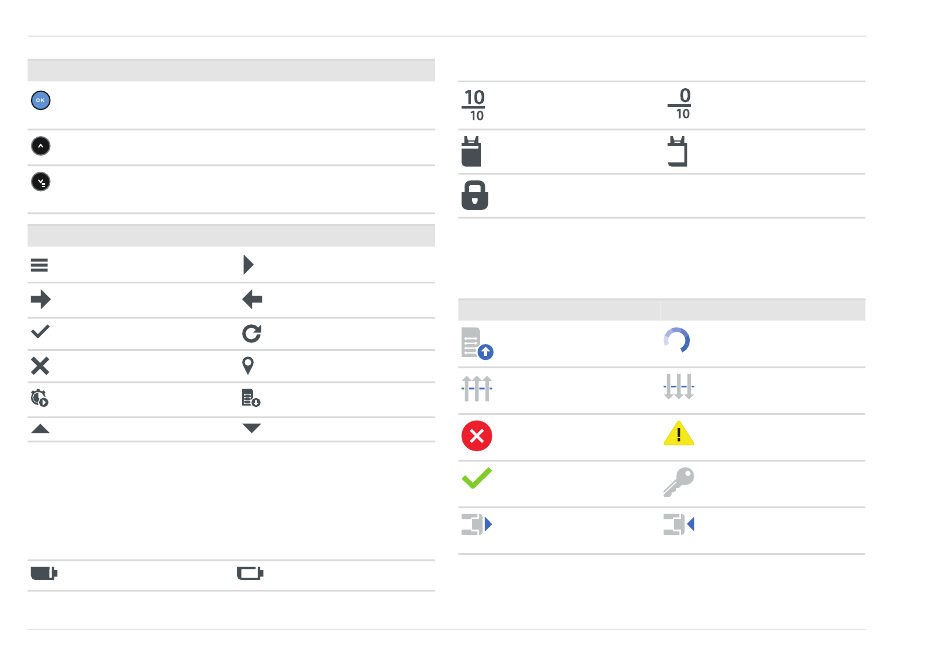The image size is (950, 656).
Task: Click the small upward triangle icon
Action: pos(41,428)
